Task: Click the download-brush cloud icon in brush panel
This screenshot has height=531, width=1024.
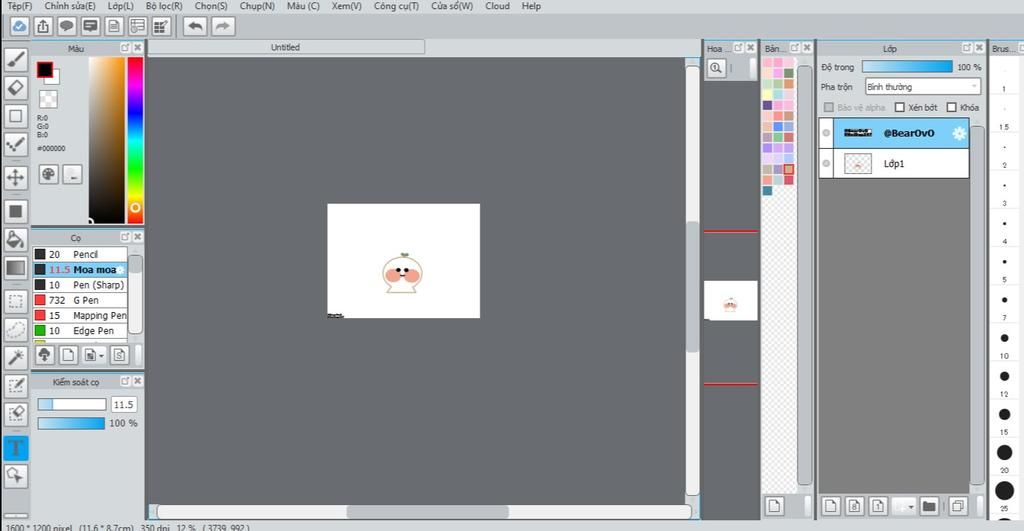Action: (x=44, y=355)
